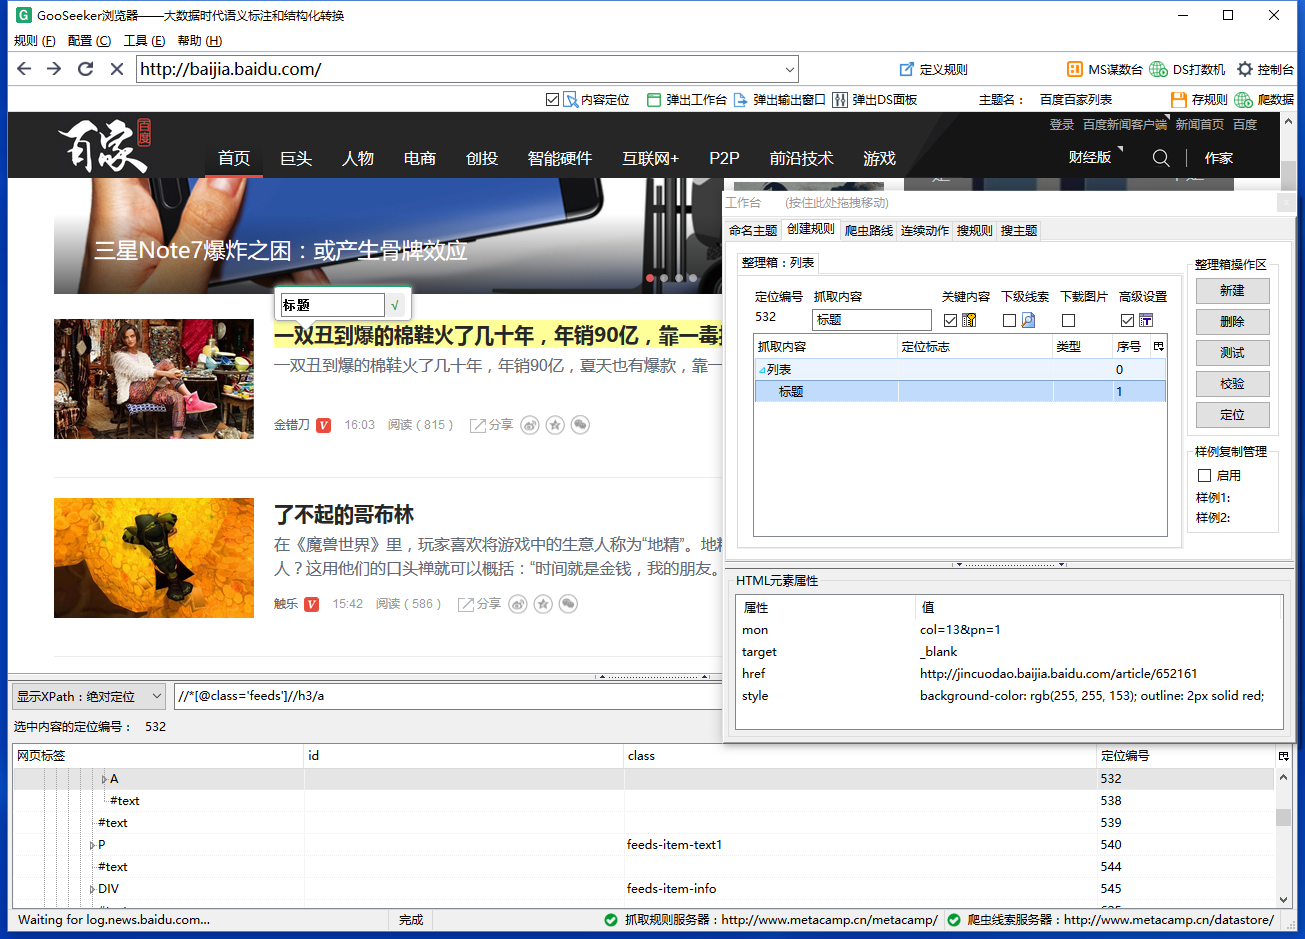Toggle the 内容定位 checkbox
The image size is (1305, 939).
pyautogui.click(x=553, y=100)
